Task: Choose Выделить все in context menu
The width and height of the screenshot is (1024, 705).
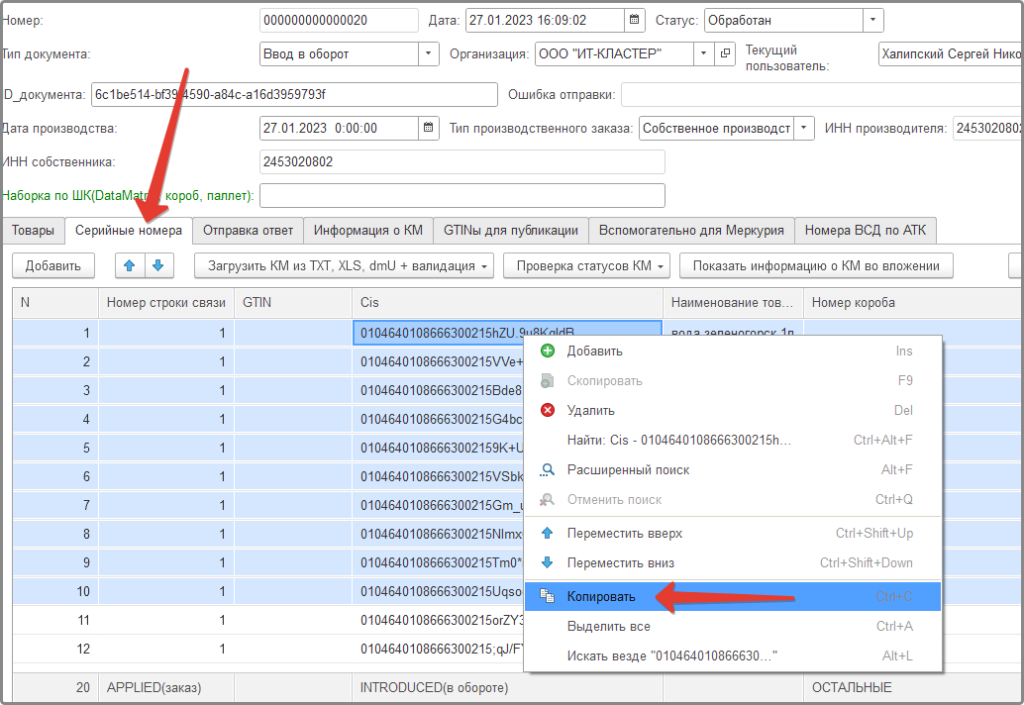Action: pos(733,626)
